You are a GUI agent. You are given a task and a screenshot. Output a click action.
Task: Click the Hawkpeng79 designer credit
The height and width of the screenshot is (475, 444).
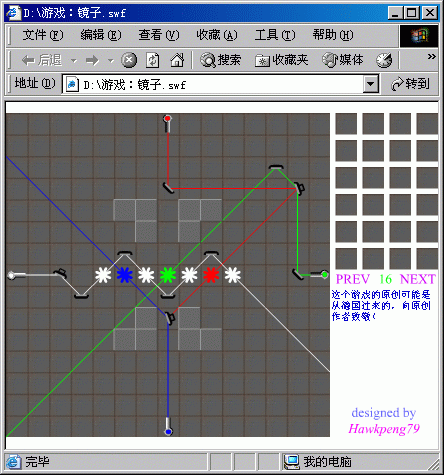click(384, 428)
